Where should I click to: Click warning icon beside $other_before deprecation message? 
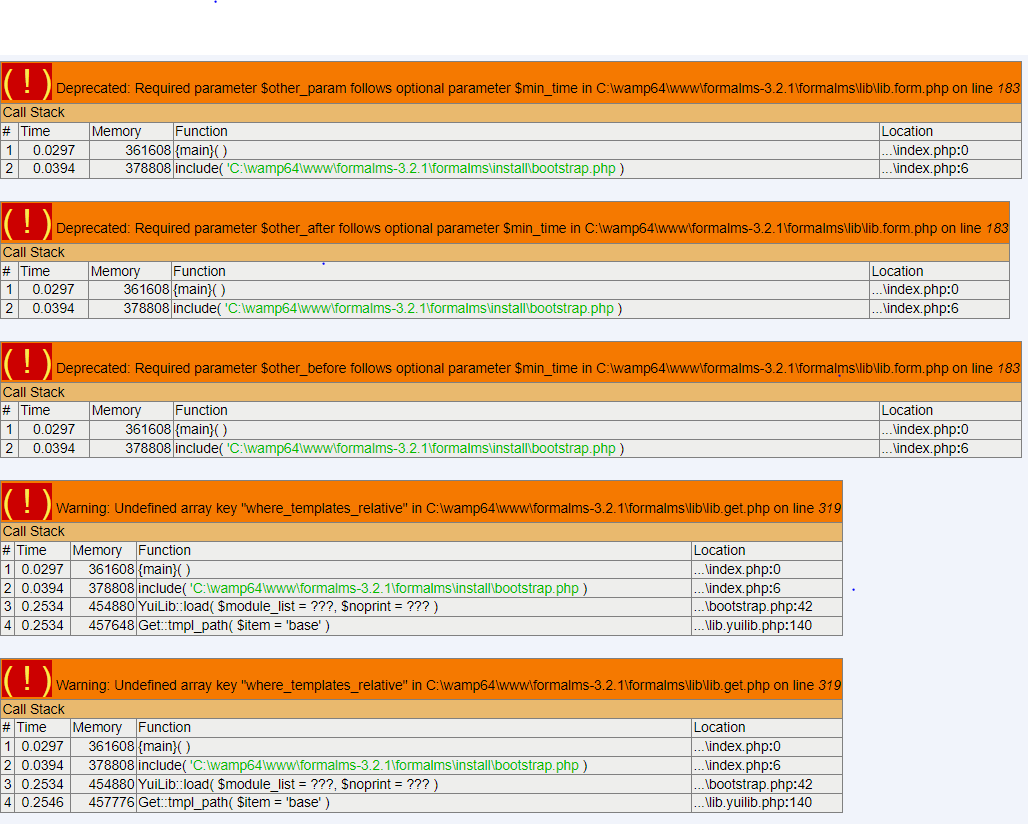click(27, 362)
